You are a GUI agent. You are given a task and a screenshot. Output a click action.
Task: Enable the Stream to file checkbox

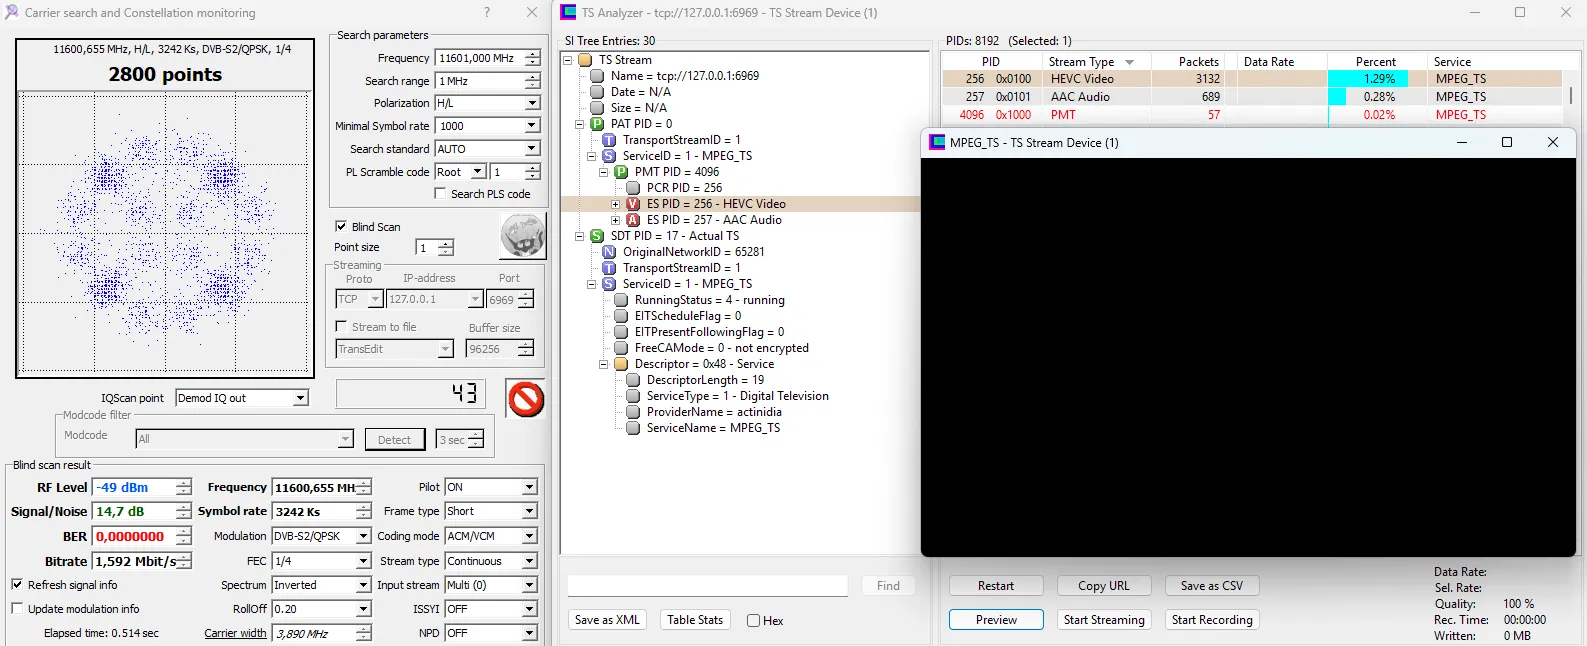pos(341,327)
